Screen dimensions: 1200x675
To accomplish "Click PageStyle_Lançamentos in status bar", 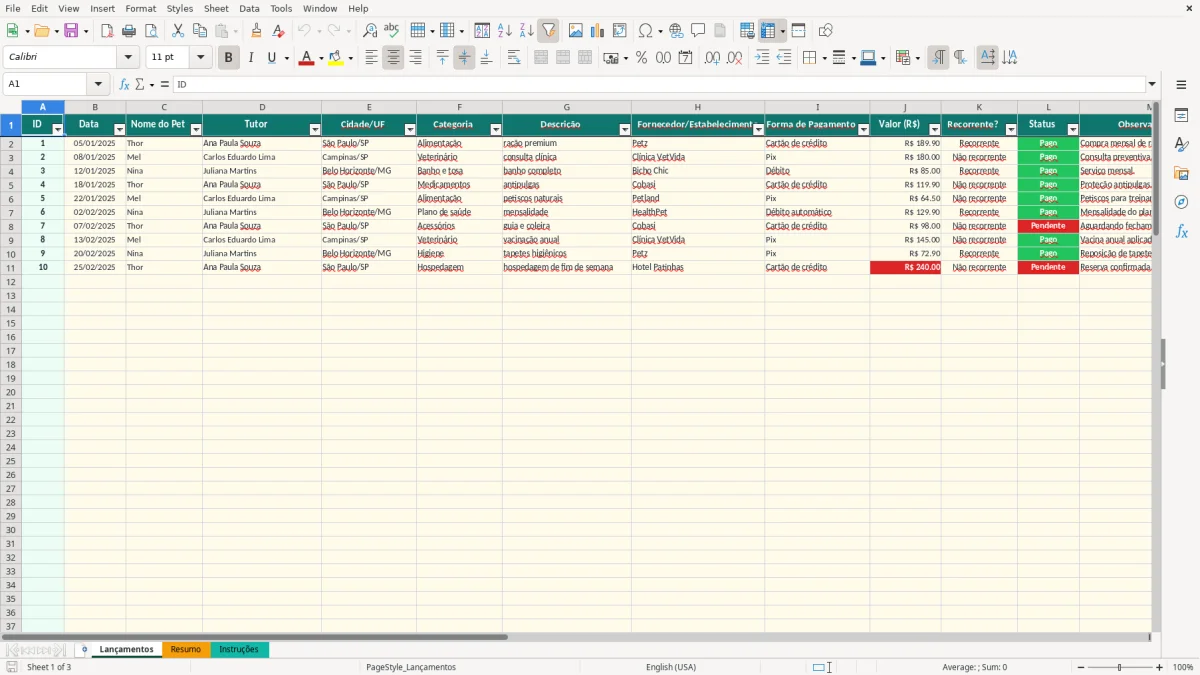I will click(411, 667).
